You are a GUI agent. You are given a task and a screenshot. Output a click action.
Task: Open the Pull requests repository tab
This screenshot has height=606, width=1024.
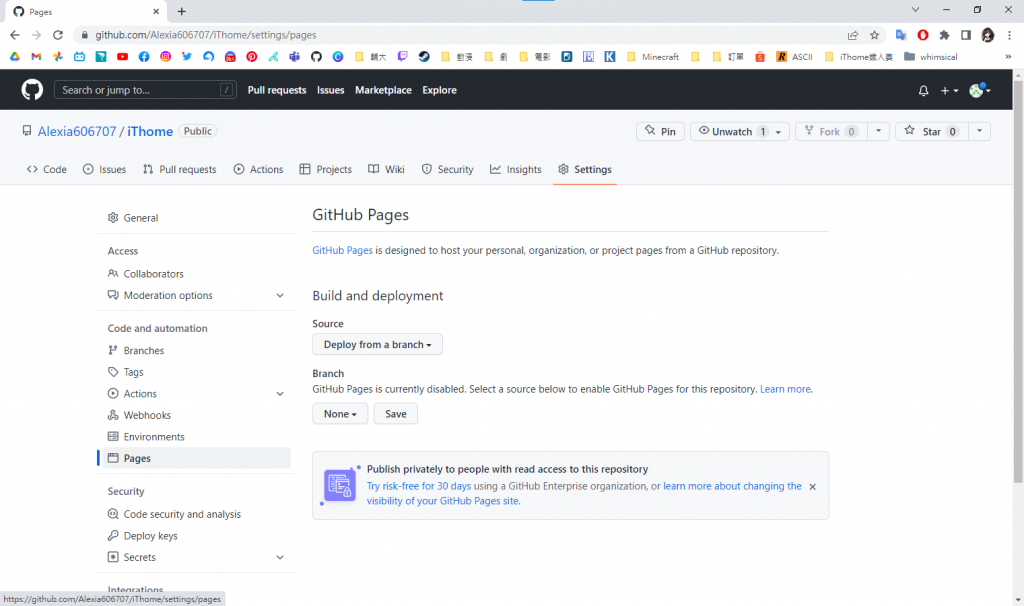(x=180, y=169)
